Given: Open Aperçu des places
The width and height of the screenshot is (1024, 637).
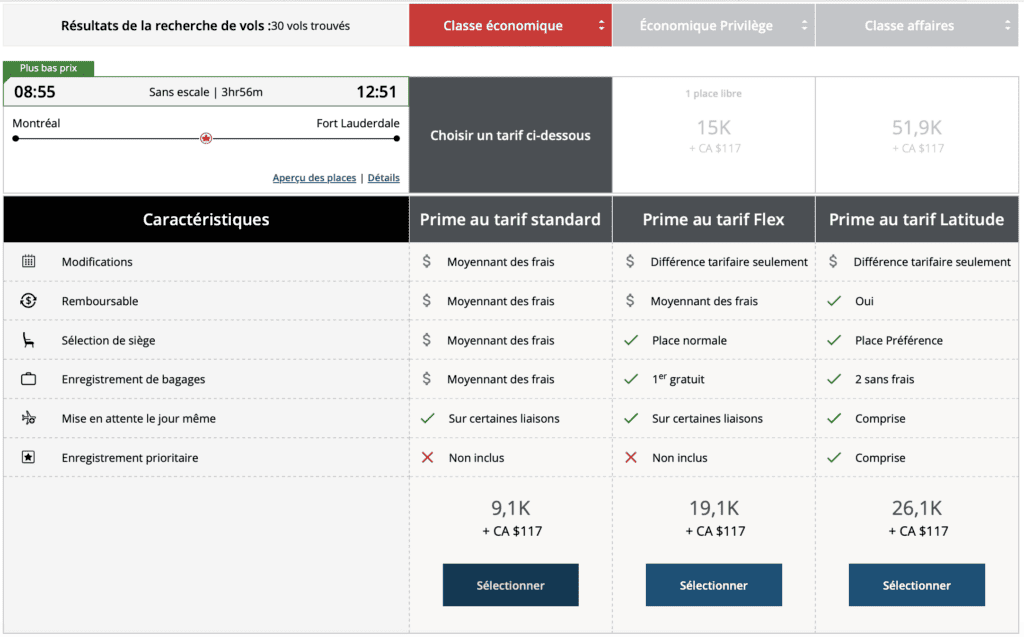Looking at the screenshot, I should point(314,177).
